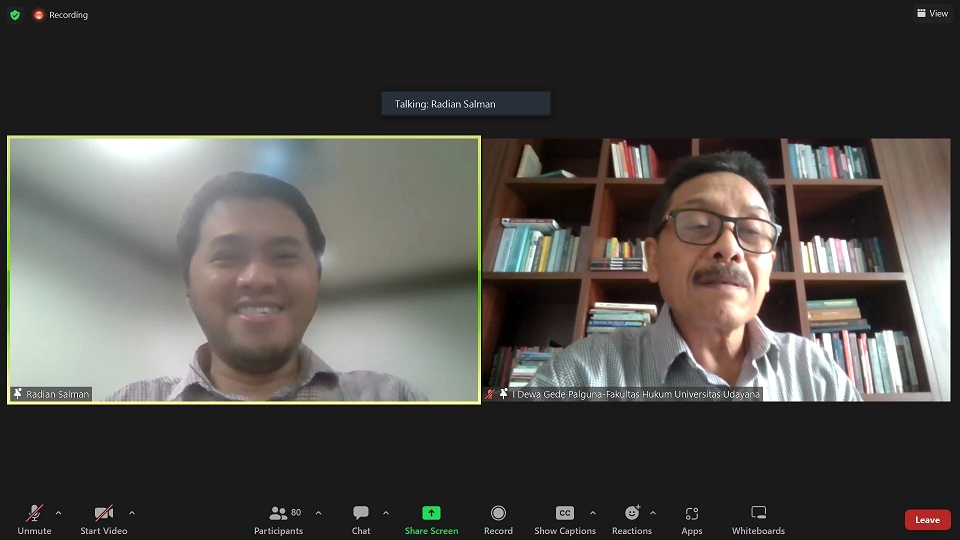
Task: Open Whiteboards from the toolbar
Action: 758,519
